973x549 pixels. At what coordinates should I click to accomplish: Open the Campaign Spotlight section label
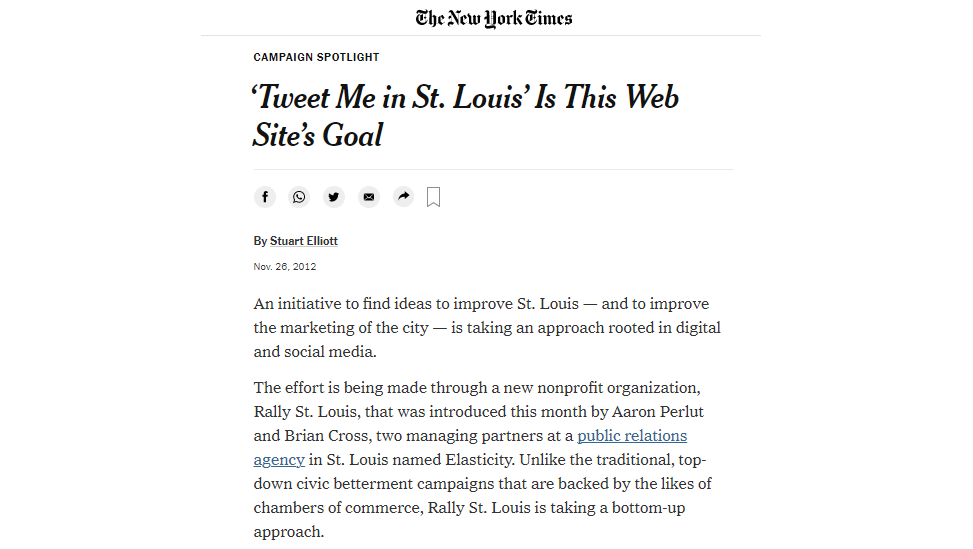(316, 57)
